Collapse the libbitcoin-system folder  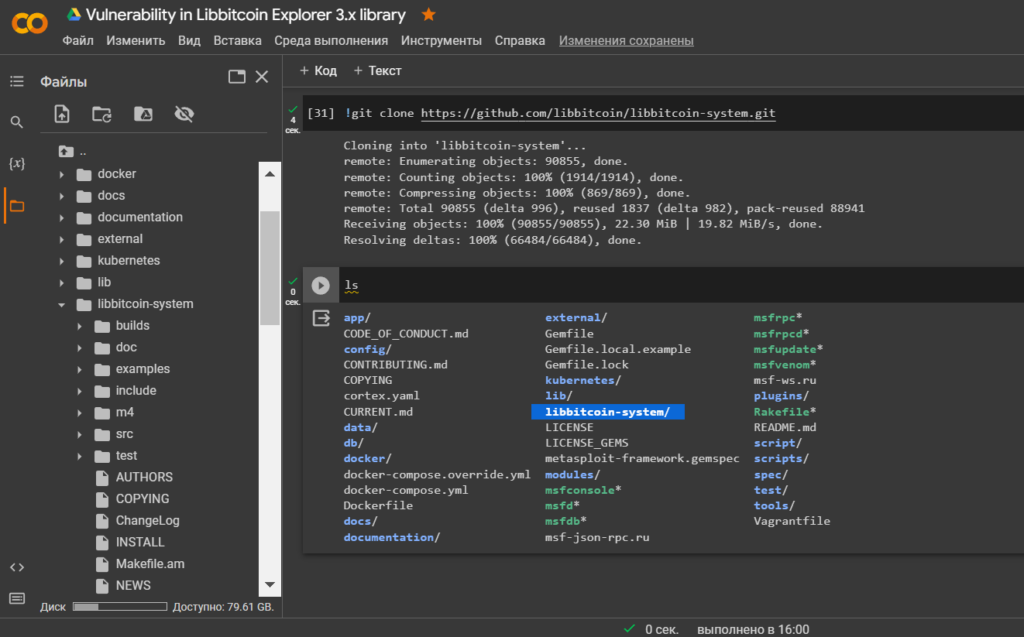click(61, 304)
